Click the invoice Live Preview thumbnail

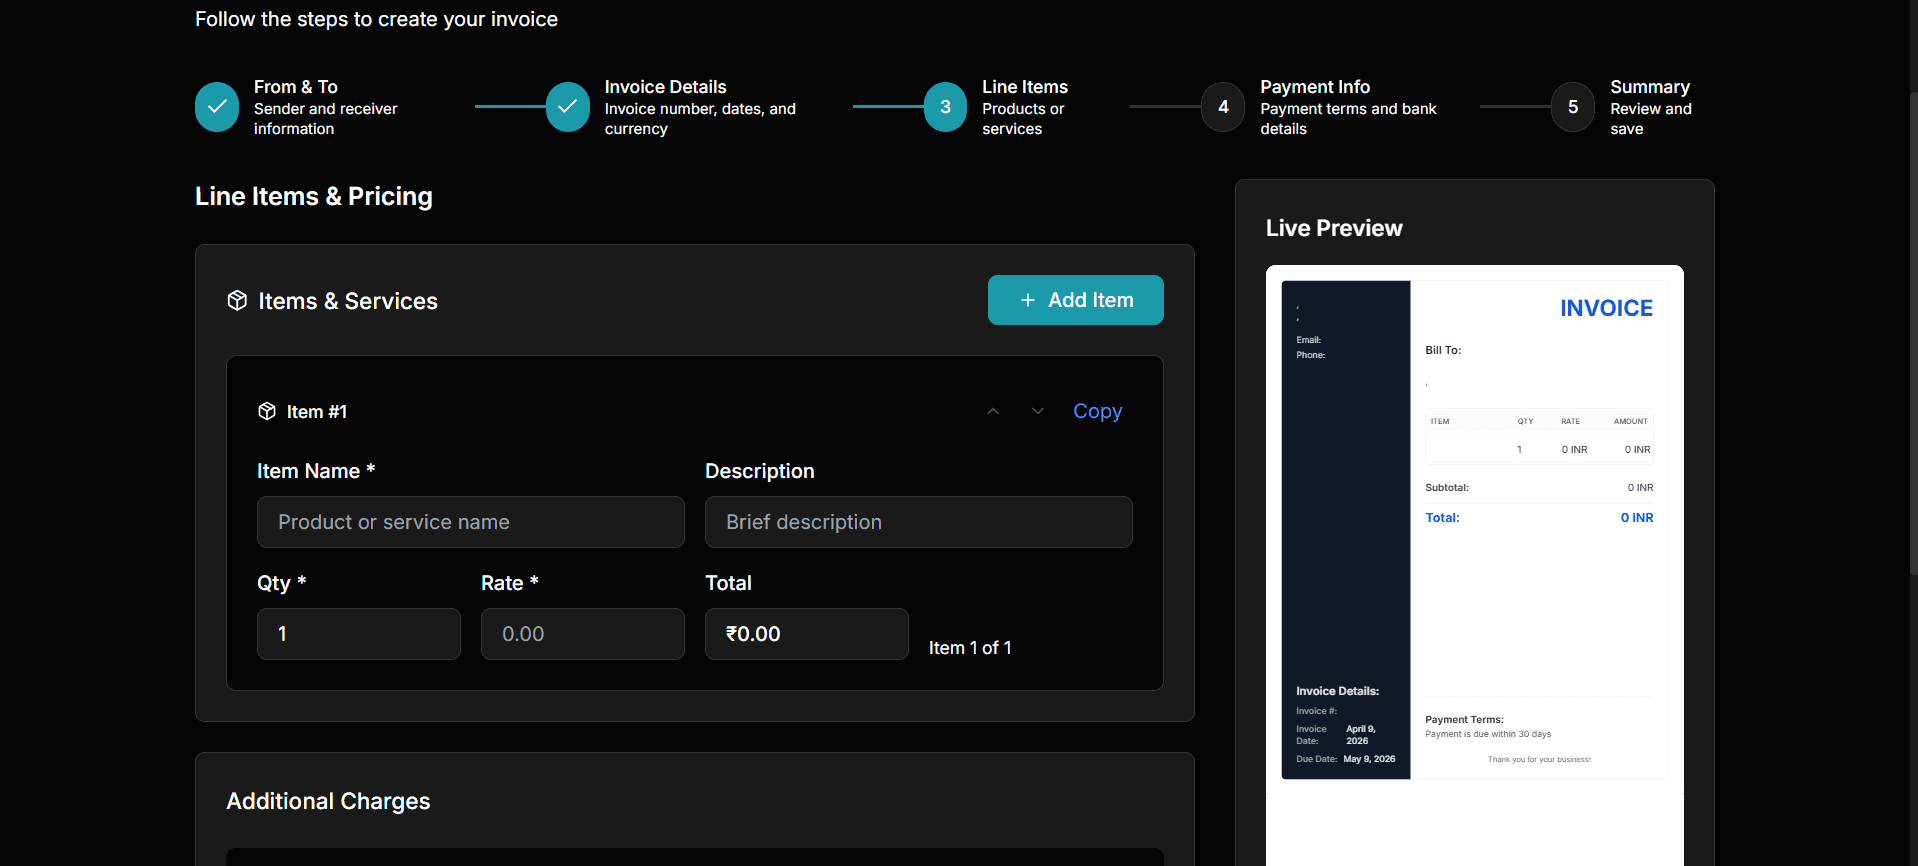pos(1474,530)
